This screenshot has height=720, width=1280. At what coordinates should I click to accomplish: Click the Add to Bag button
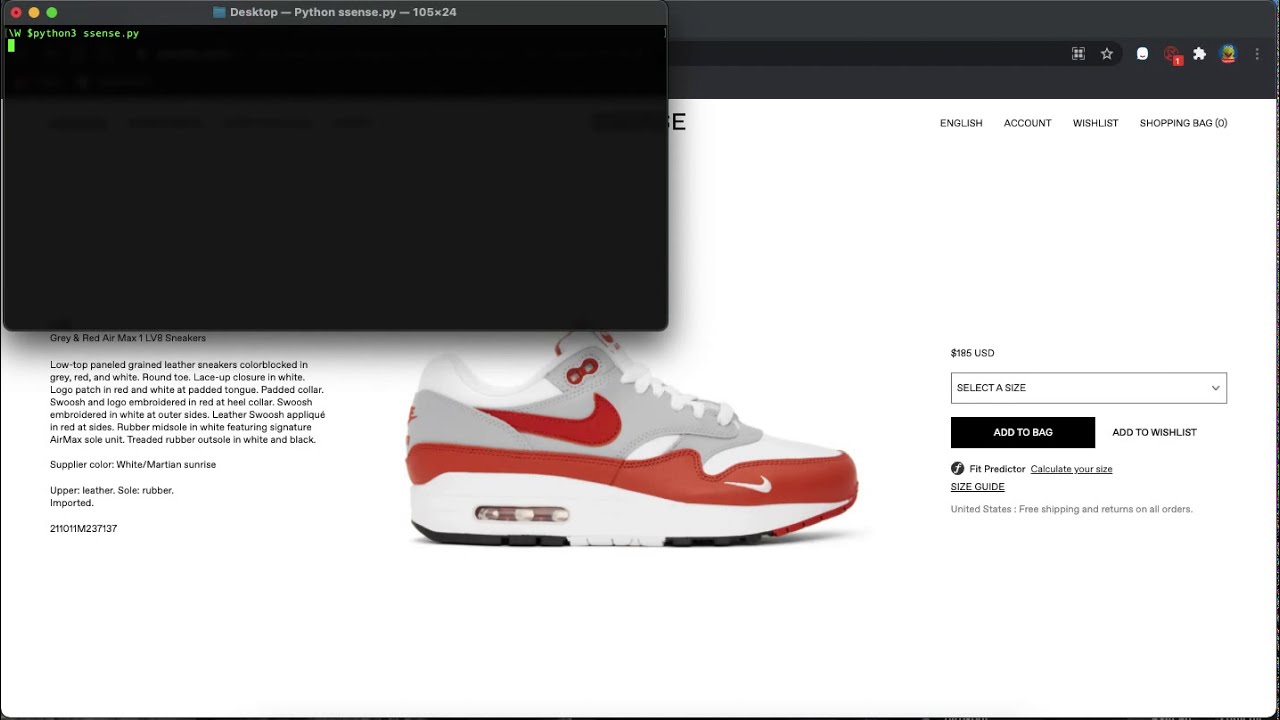pyautogui.click(x=1023, y=432)
